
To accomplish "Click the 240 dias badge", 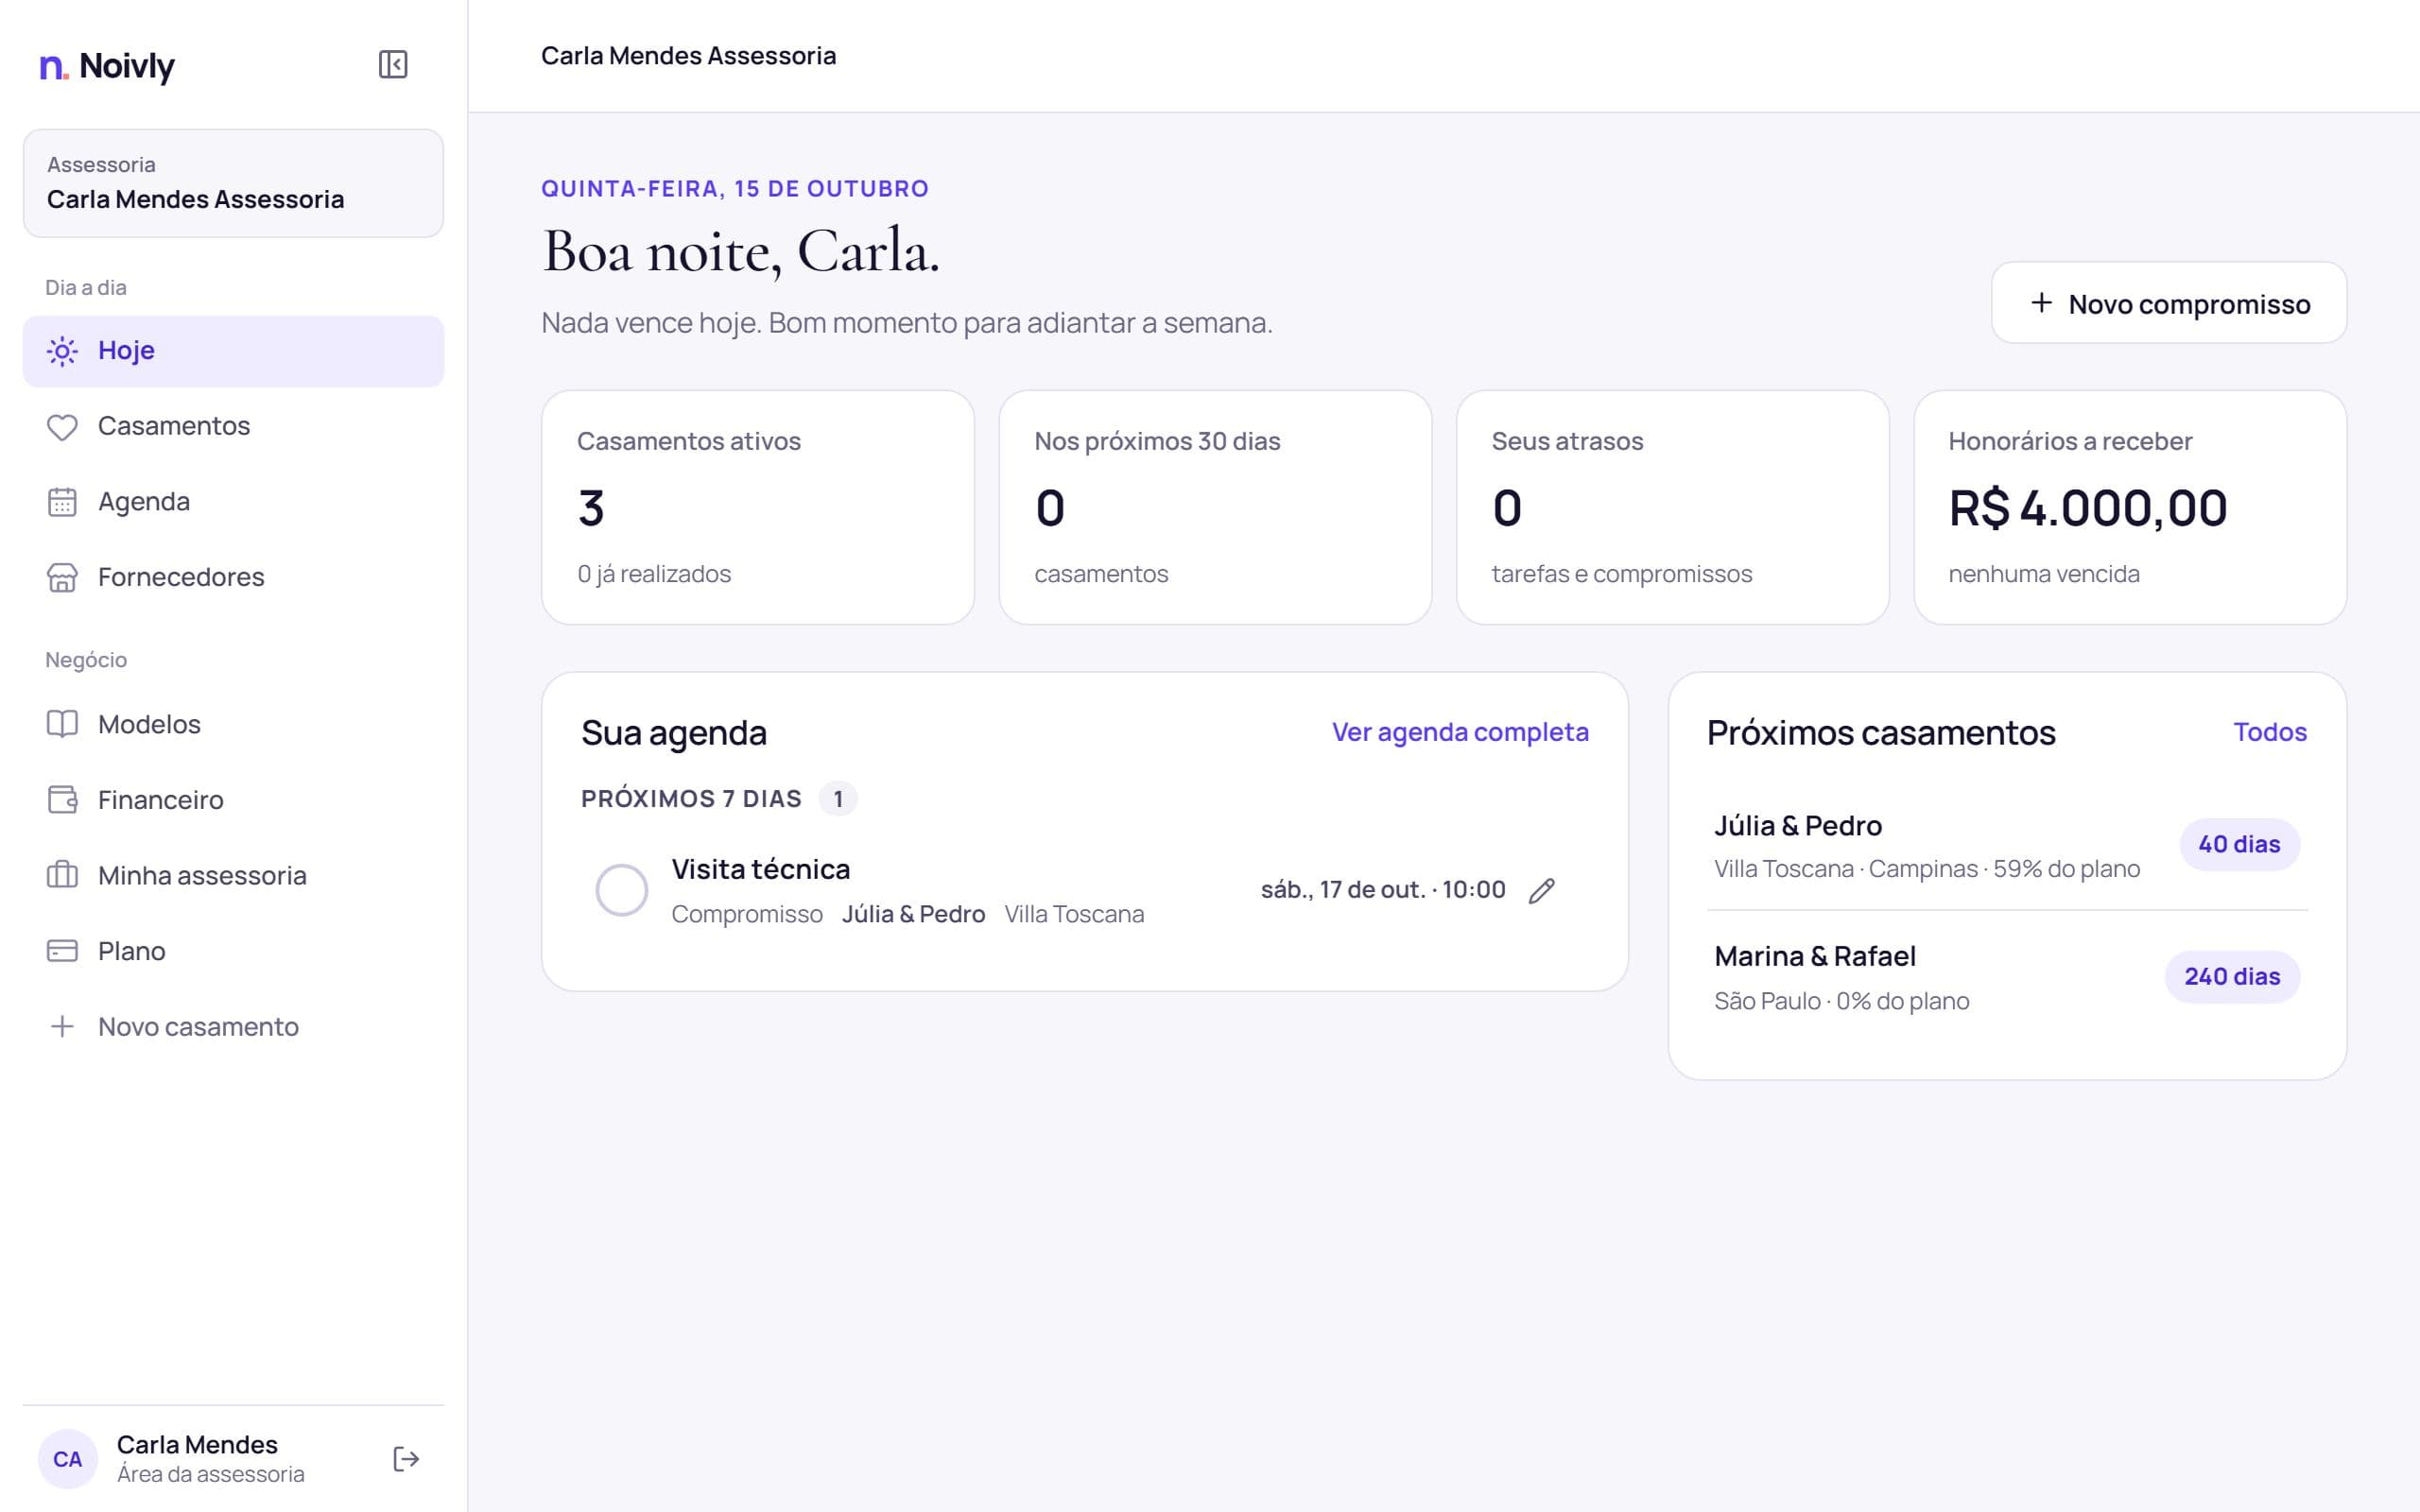I will (x=2232, y=977).
